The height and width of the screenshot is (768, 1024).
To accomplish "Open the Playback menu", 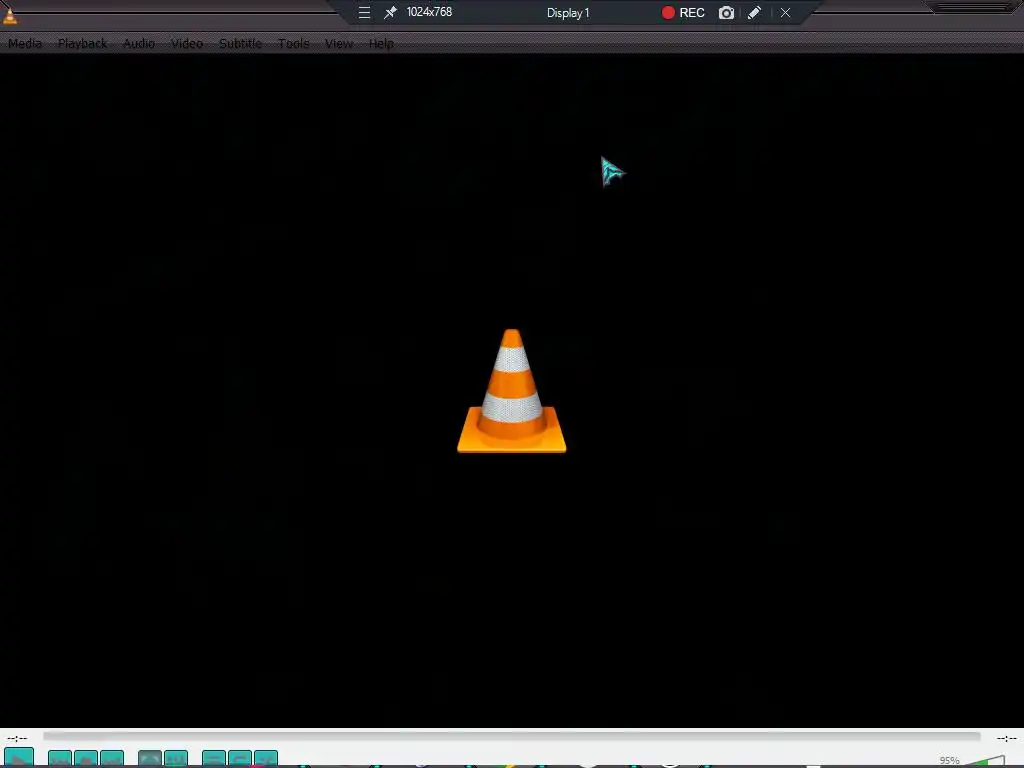I will (82, 44).
